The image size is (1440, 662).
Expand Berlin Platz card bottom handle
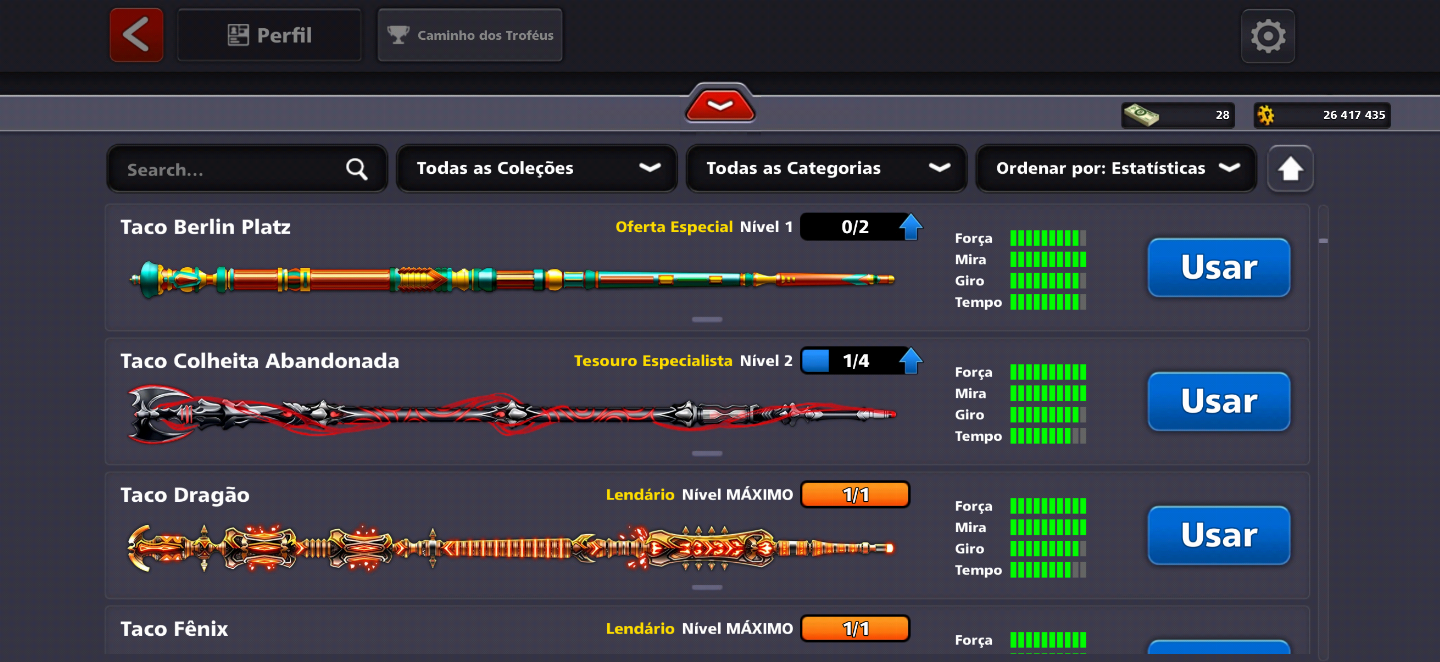coord(707,320)
